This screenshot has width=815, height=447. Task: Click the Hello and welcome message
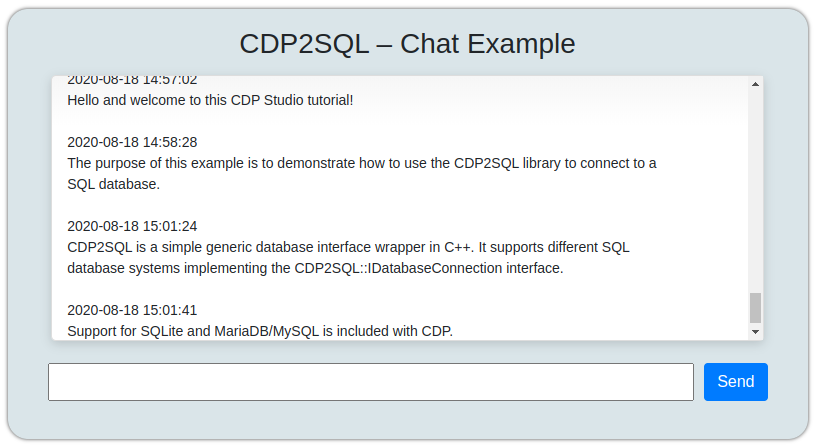[x=210, y=100]
